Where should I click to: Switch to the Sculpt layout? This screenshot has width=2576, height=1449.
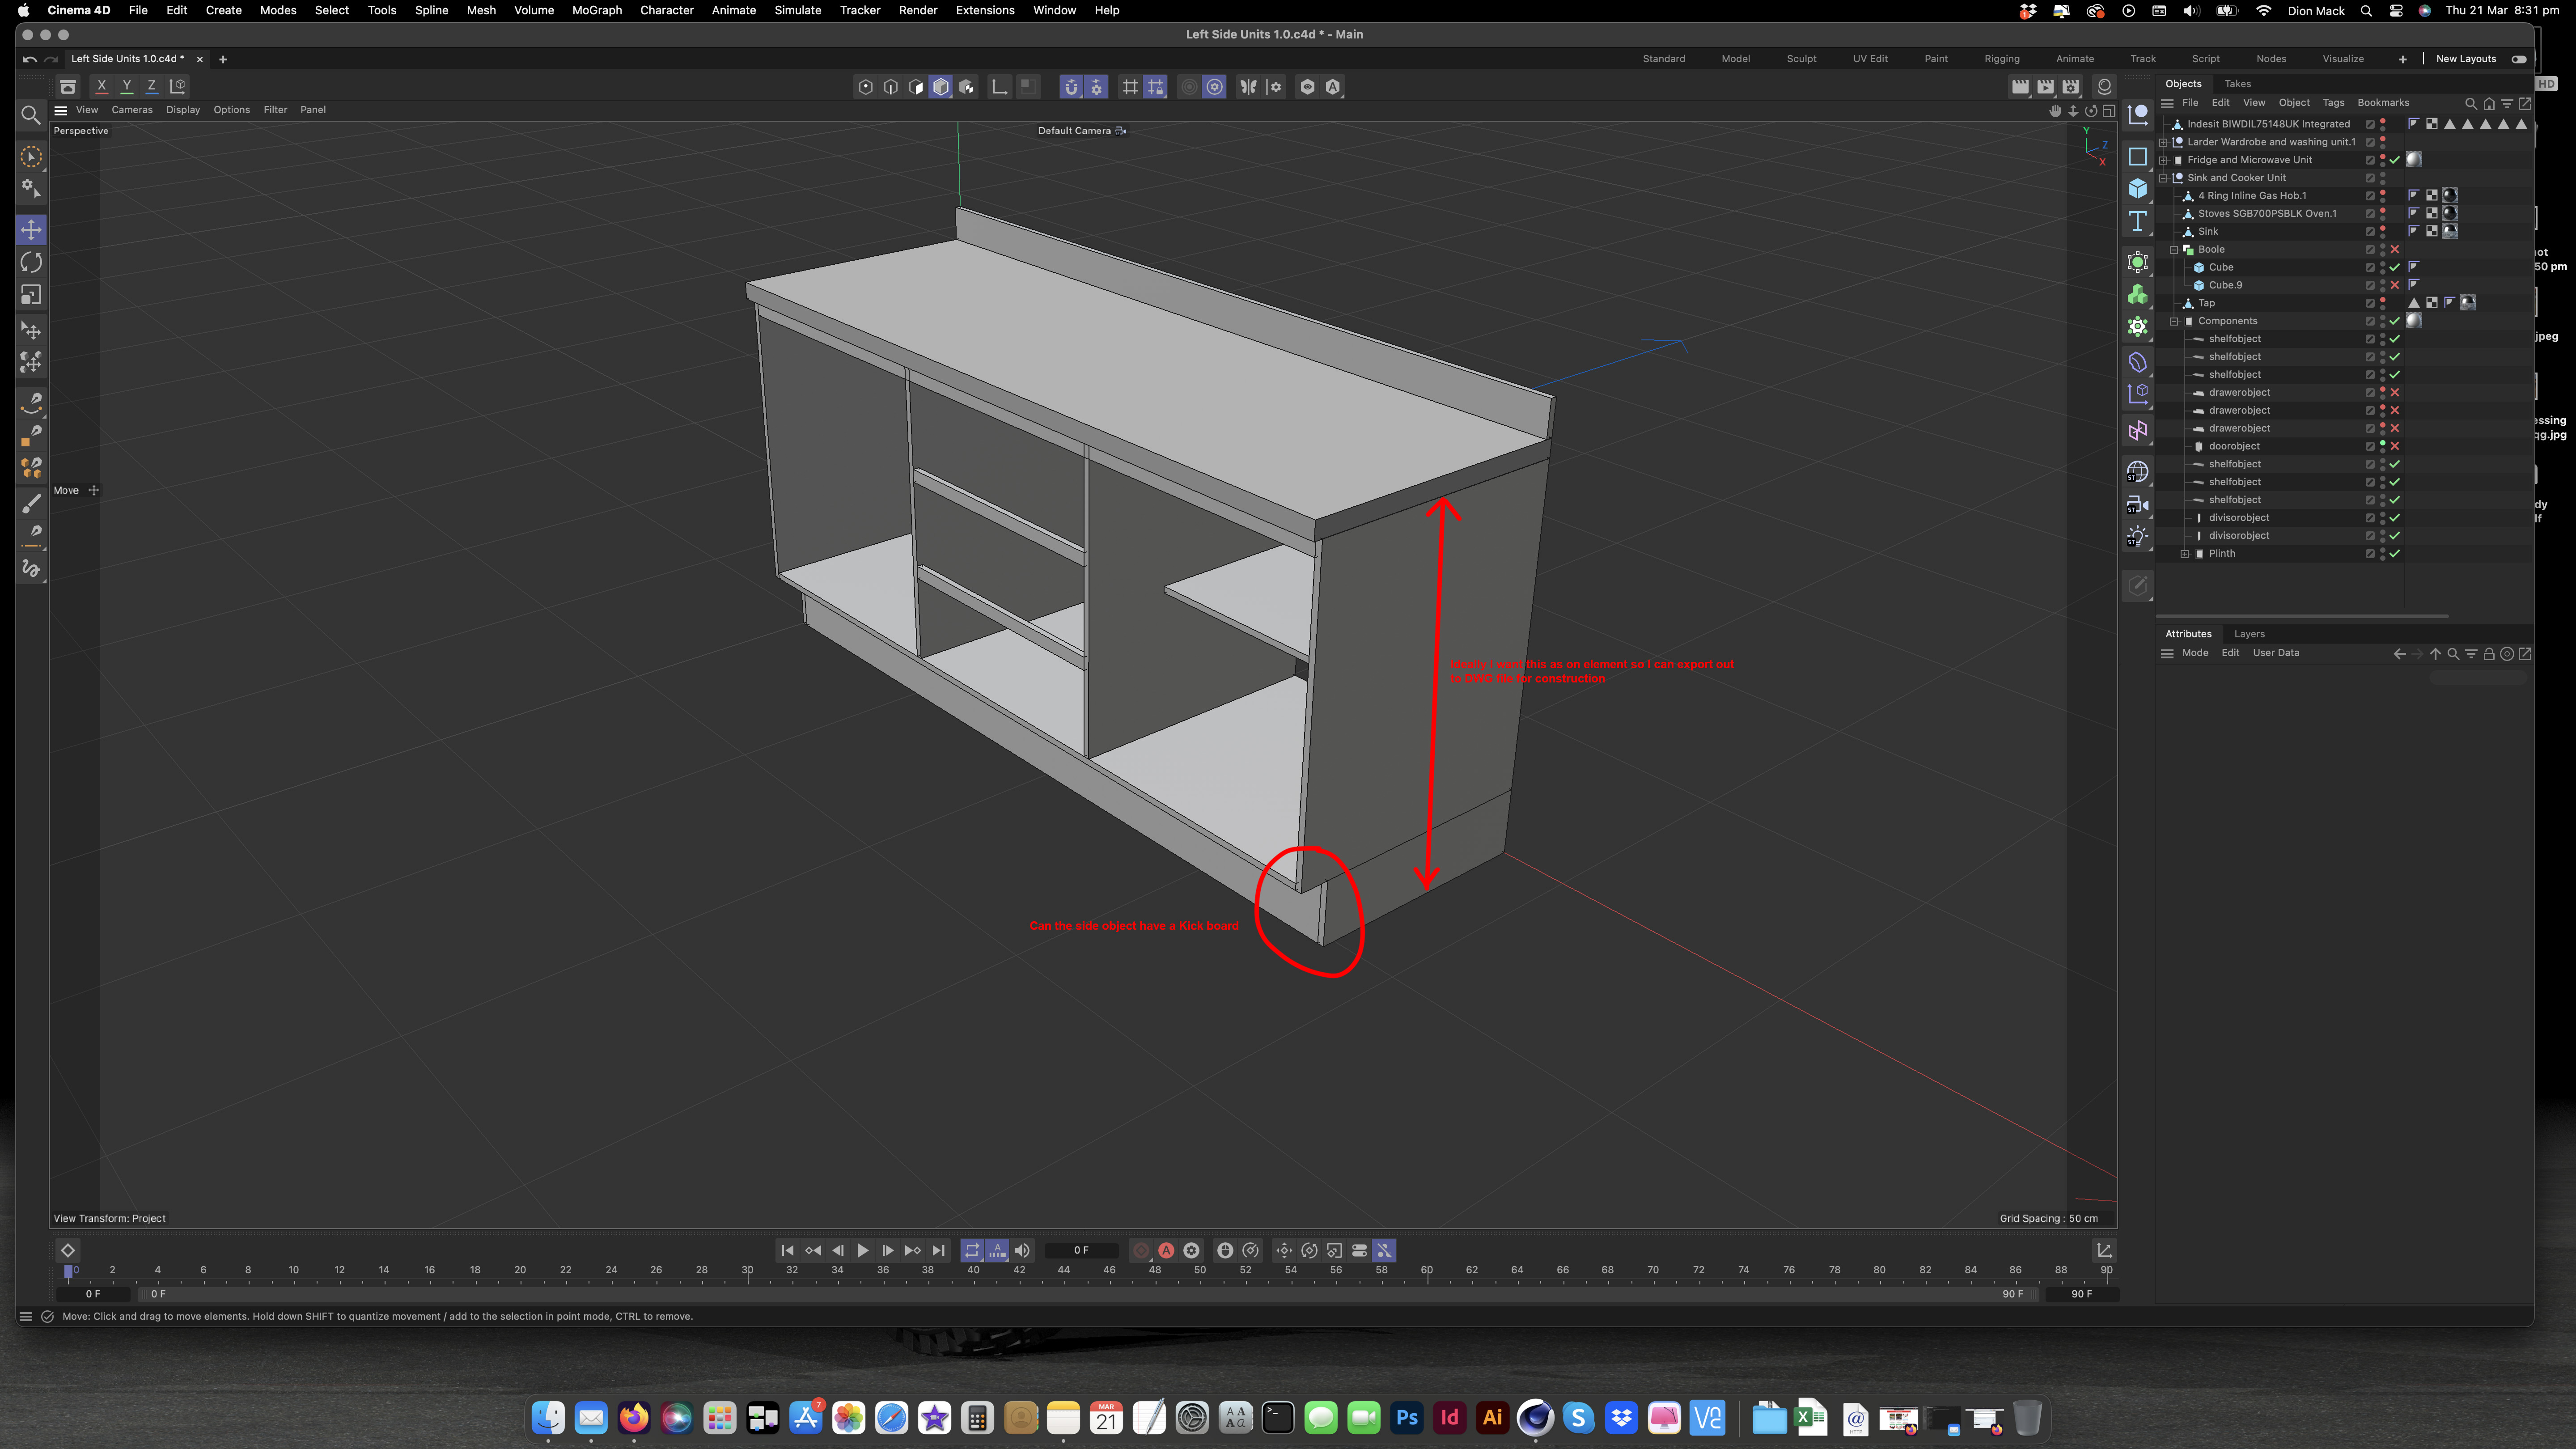1801,59
